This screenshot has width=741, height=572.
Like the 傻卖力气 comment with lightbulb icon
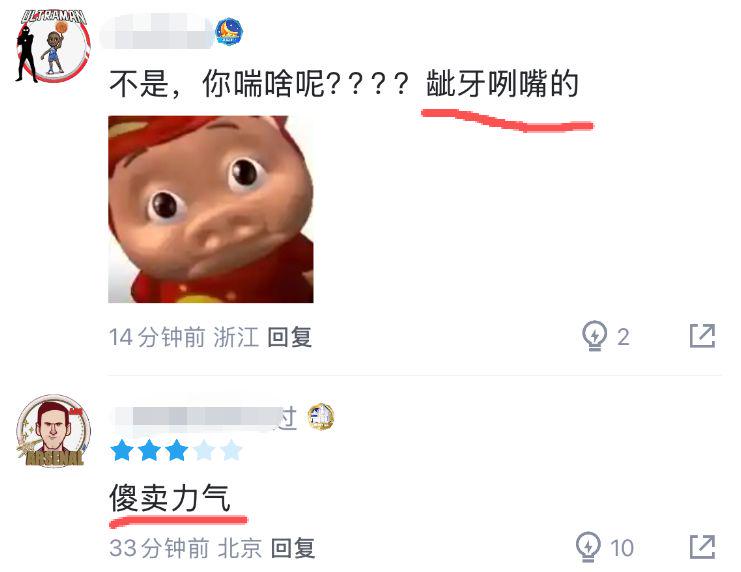tap(588, 547)
